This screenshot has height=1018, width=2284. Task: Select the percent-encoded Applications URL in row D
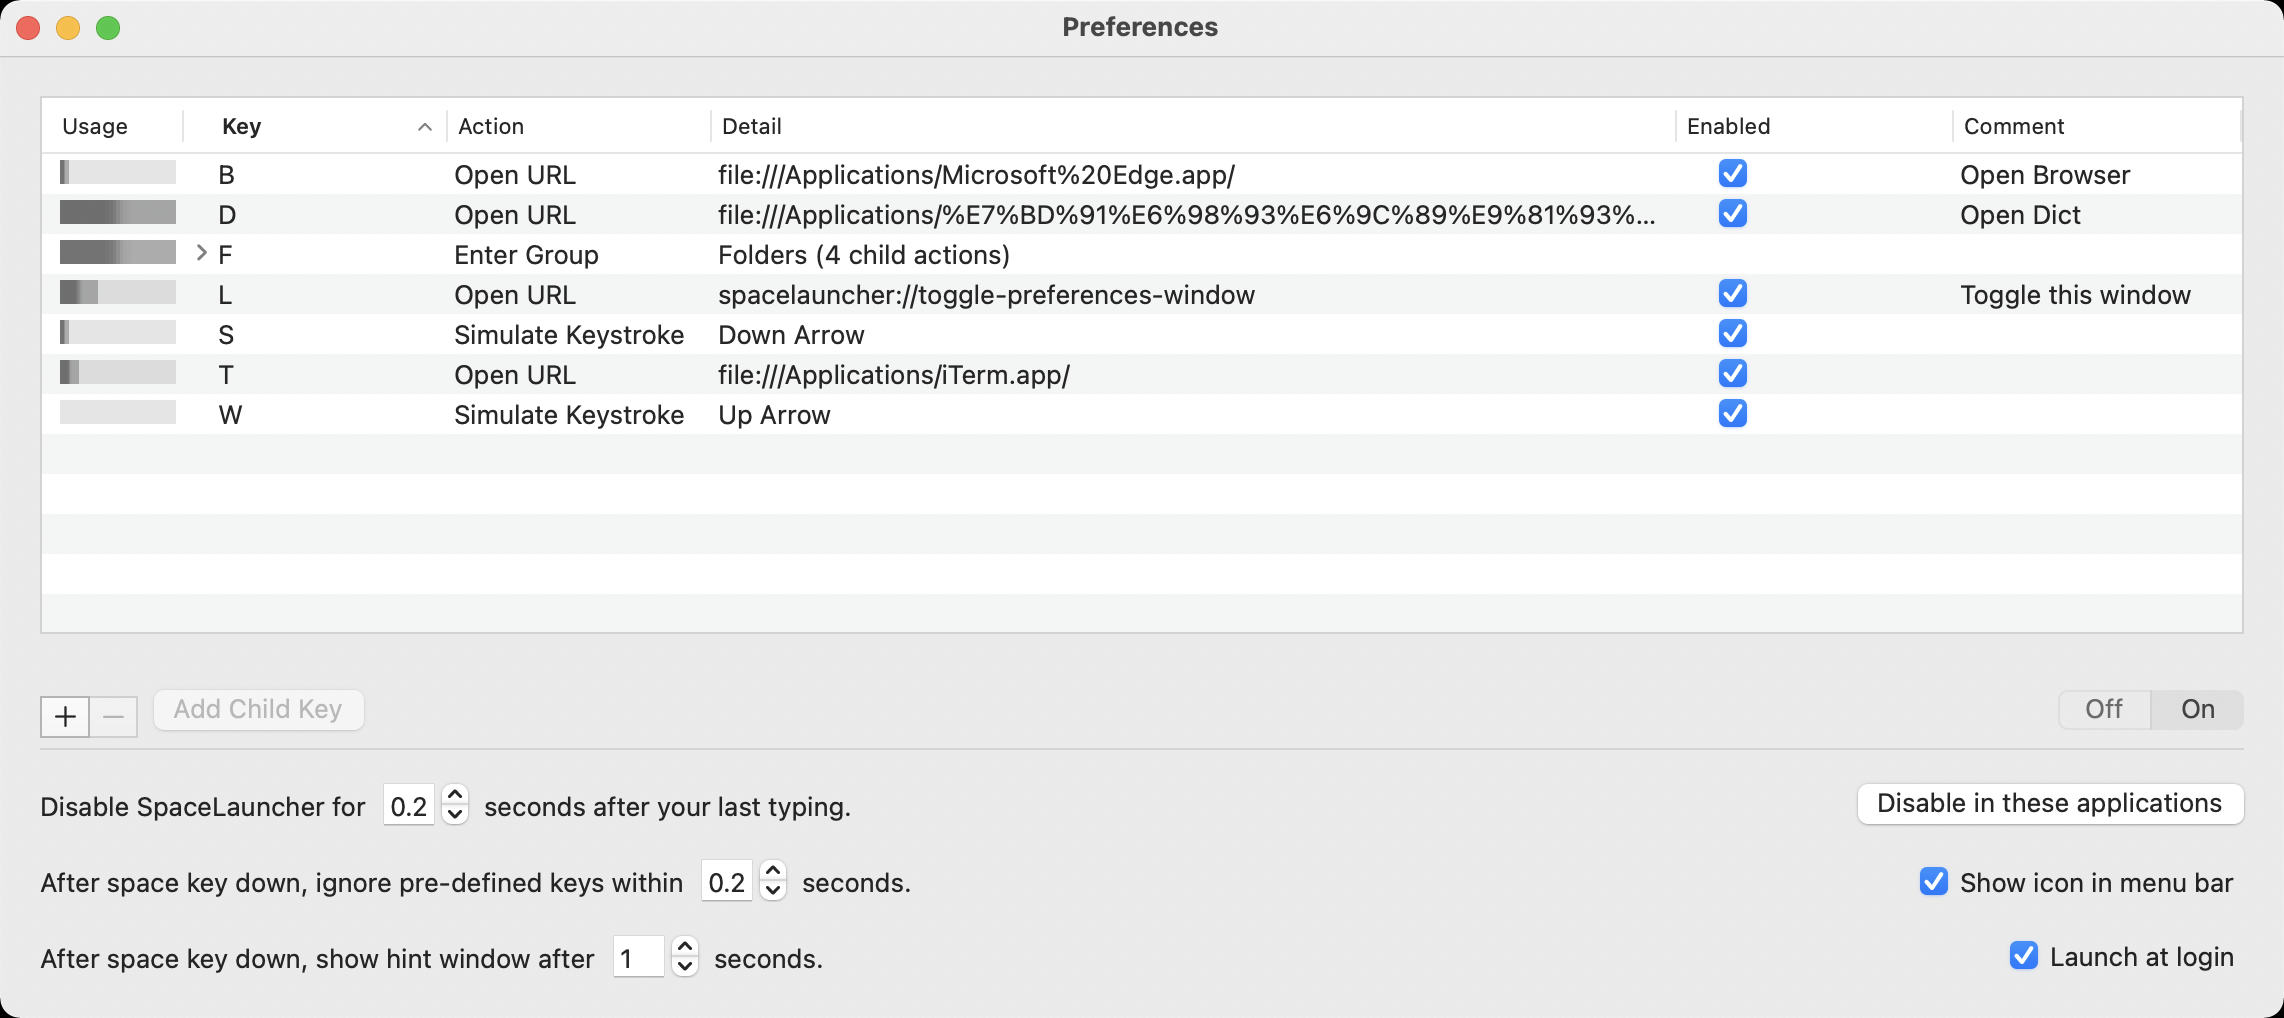pos(1186,215)
